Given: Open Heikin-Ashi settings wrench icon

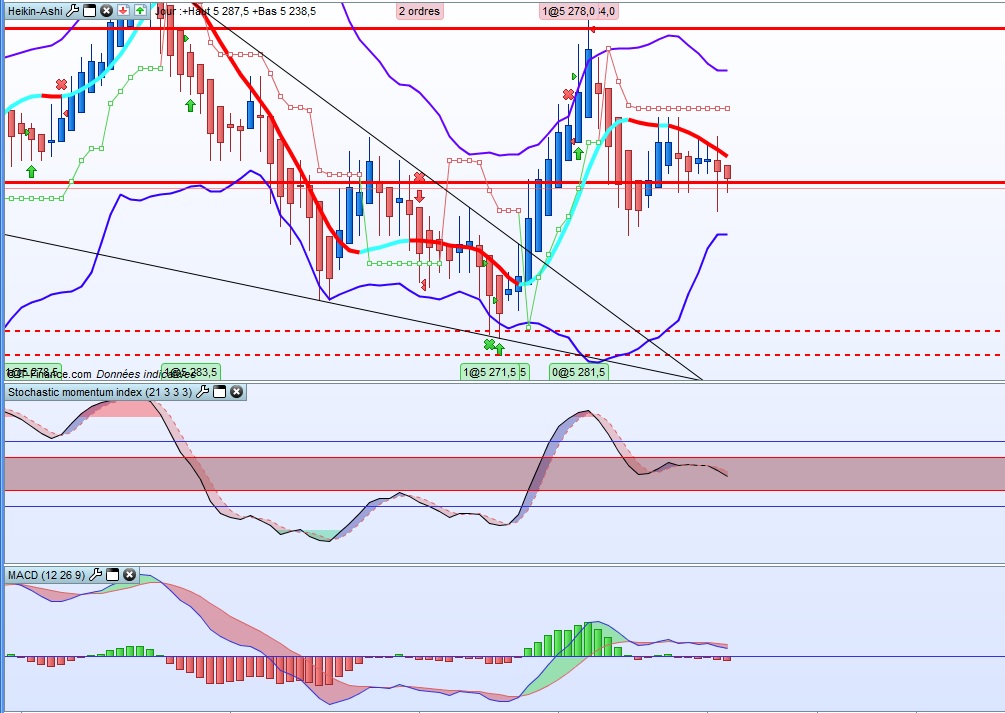Looking at the screenshot, I should click(x=72, y=10).
